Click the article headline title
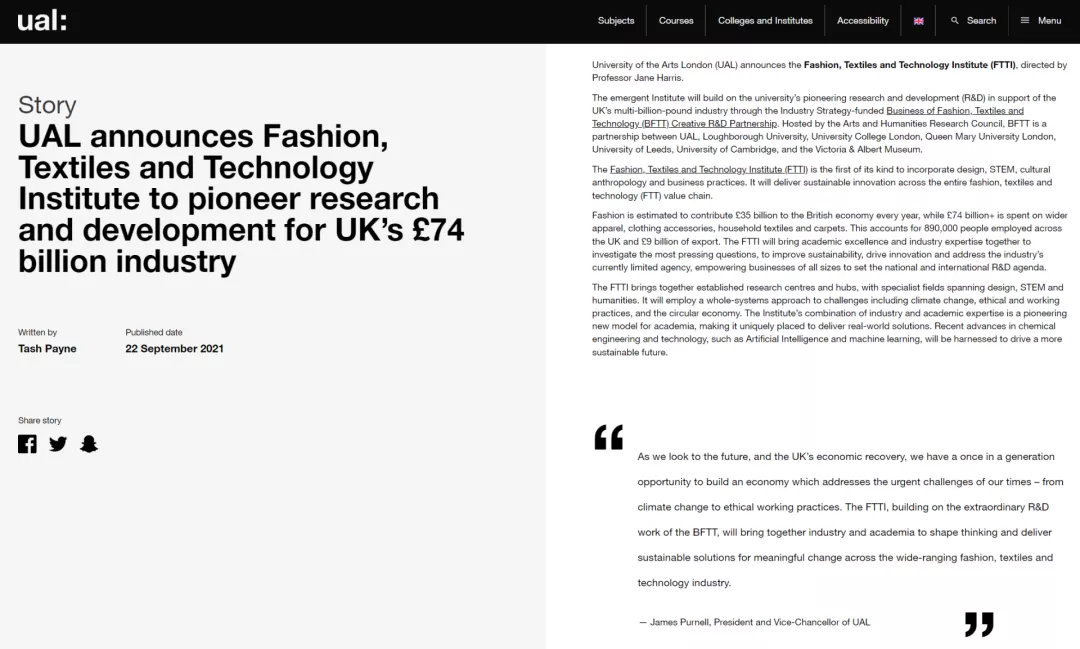1080x649 pixels. click(241, 198)
